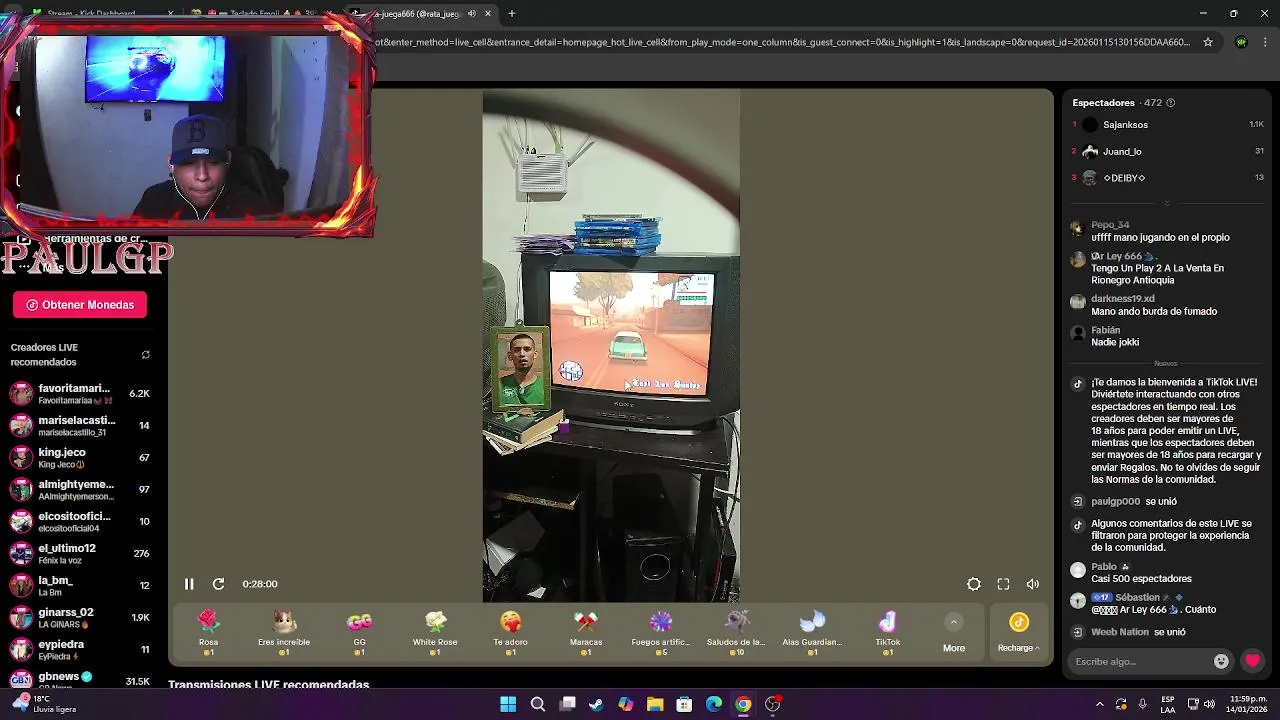Open Microsoft Store from taskbar
1280x720 pixels.
coord(684,704)
